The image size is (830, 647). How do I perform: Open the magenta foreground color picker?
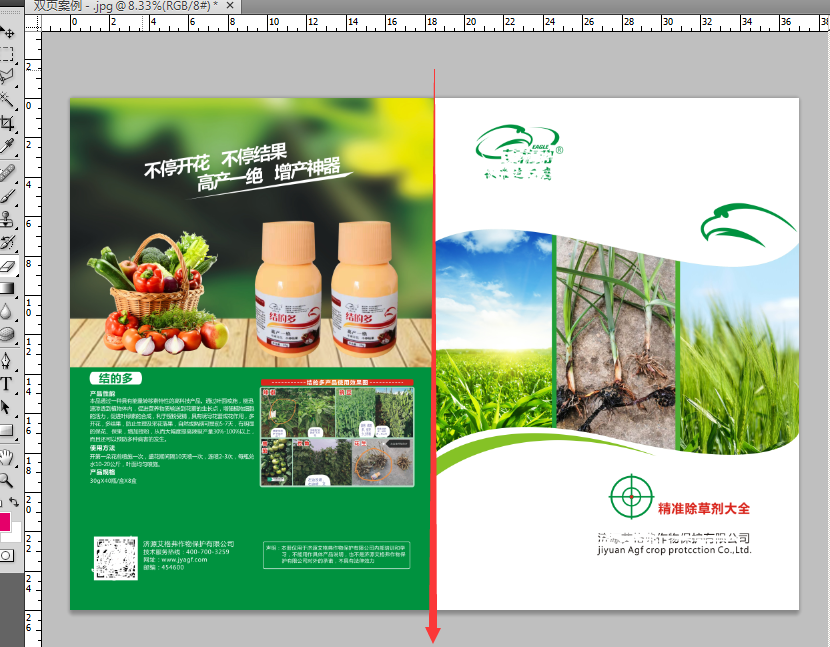(4, 522)
